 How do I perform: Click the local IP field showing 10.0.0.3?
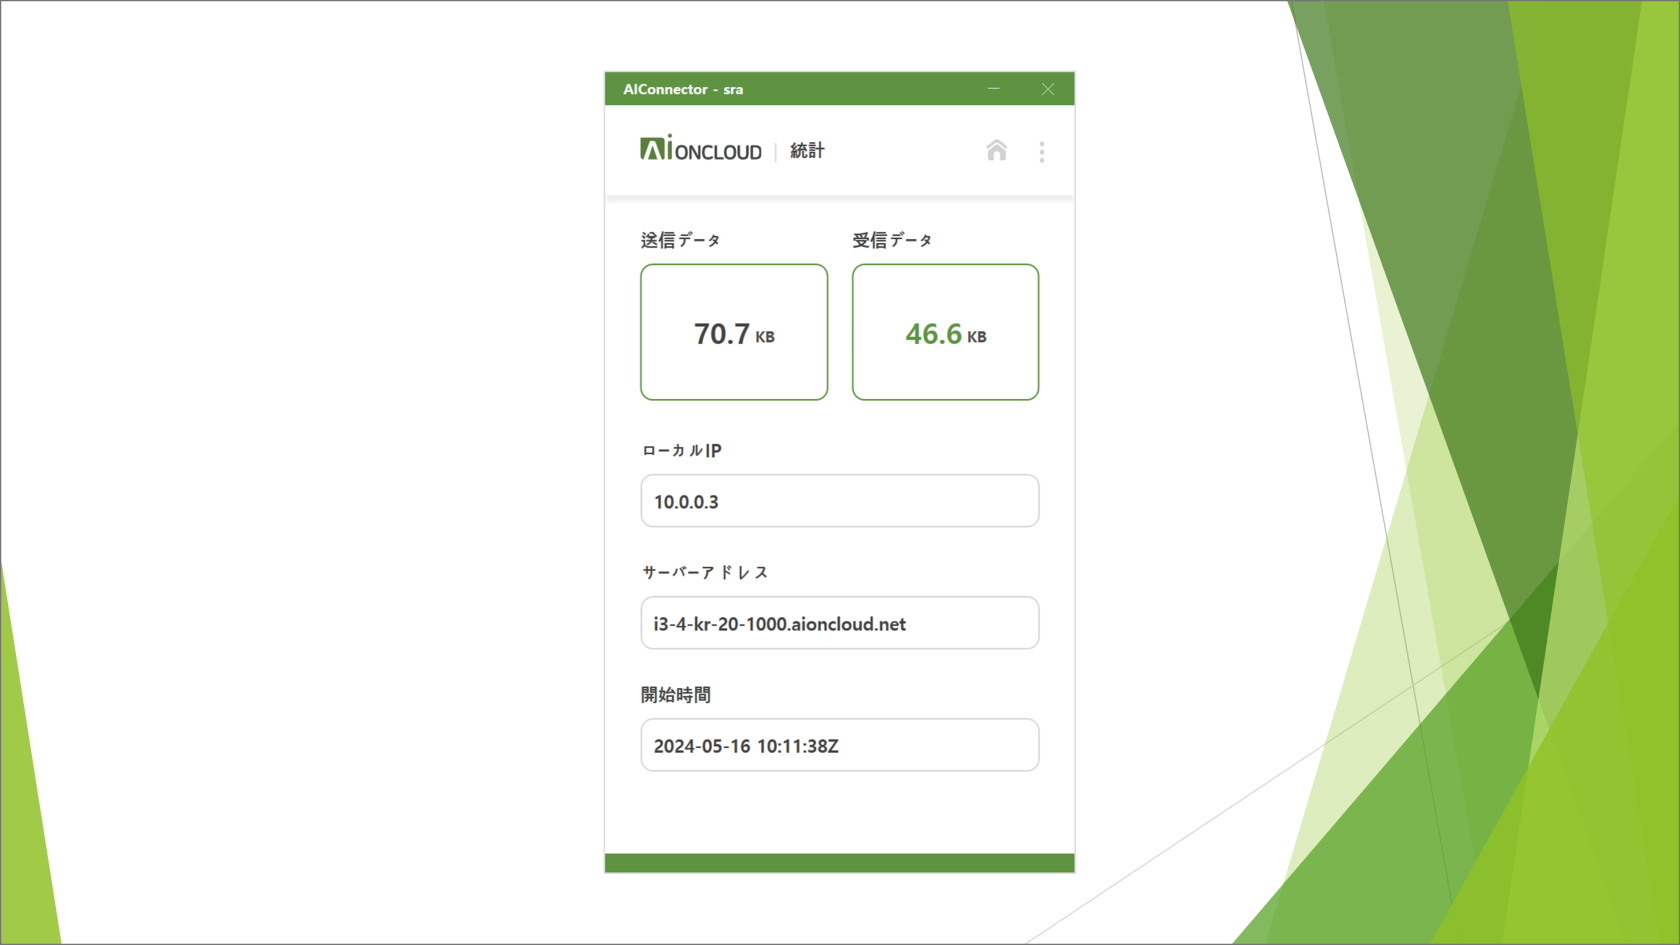tap(839, 501)
